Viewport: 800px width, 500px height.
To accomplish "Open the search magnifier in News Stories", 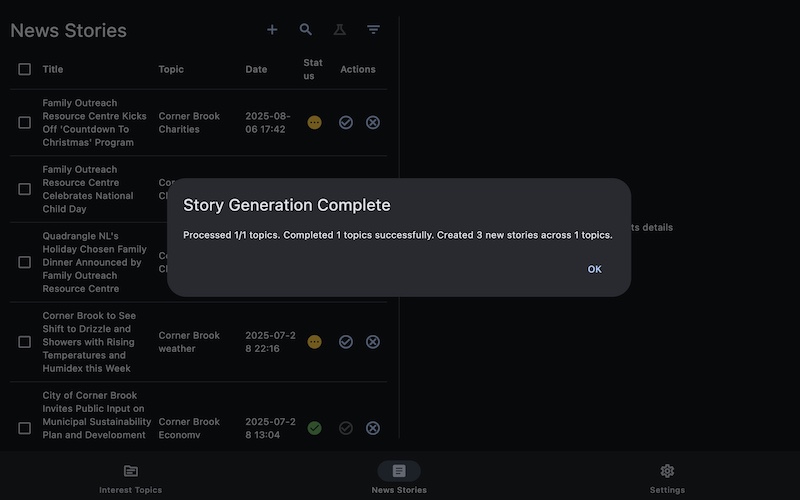I will [x=306, y=30].
